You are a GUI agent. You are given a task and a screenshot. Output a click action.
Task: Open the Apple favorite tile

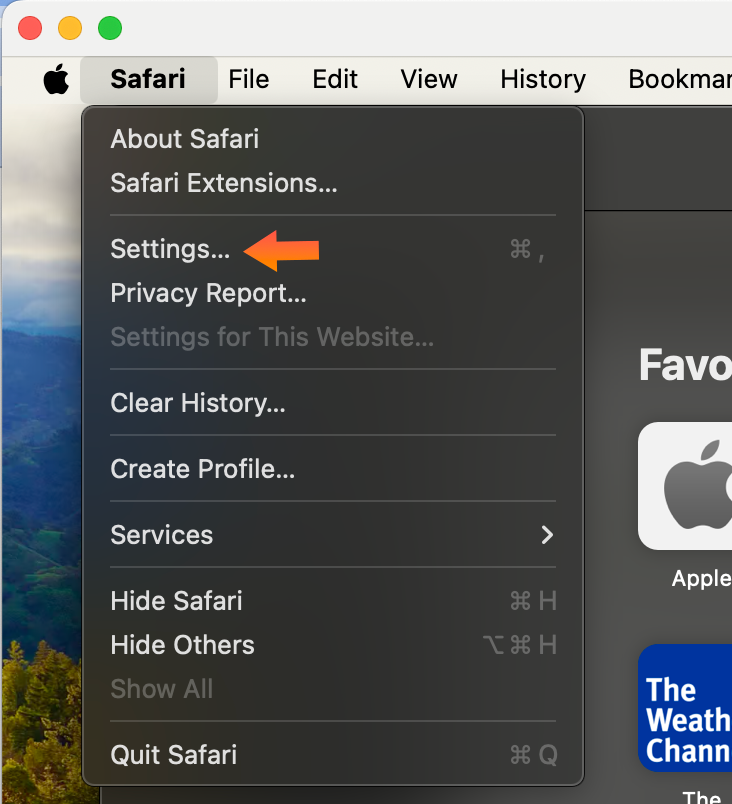685,486
